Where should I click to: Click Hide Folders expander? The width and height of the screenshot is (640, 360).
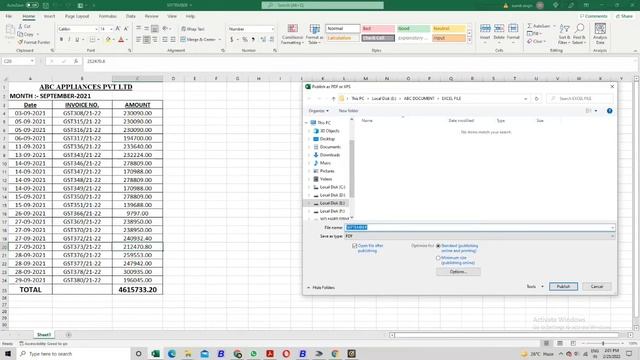click(321, 288)
